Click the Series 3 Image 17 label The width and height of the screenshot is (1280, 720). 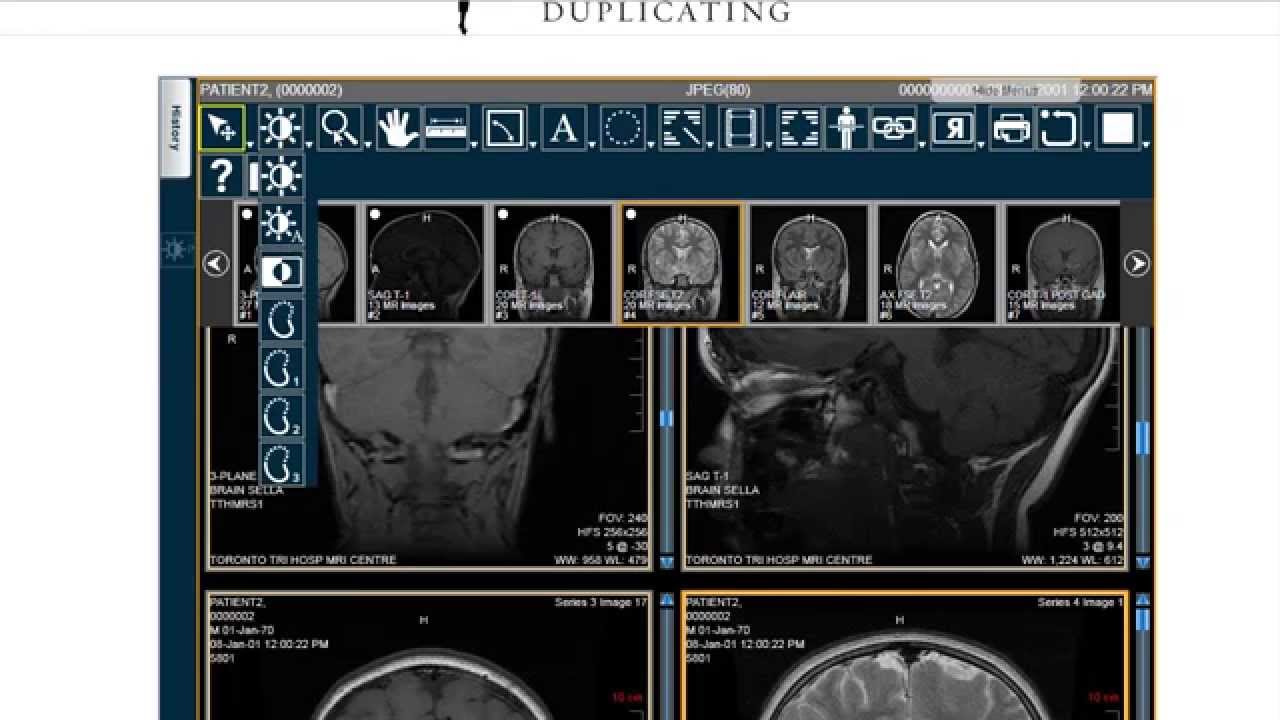602,602
